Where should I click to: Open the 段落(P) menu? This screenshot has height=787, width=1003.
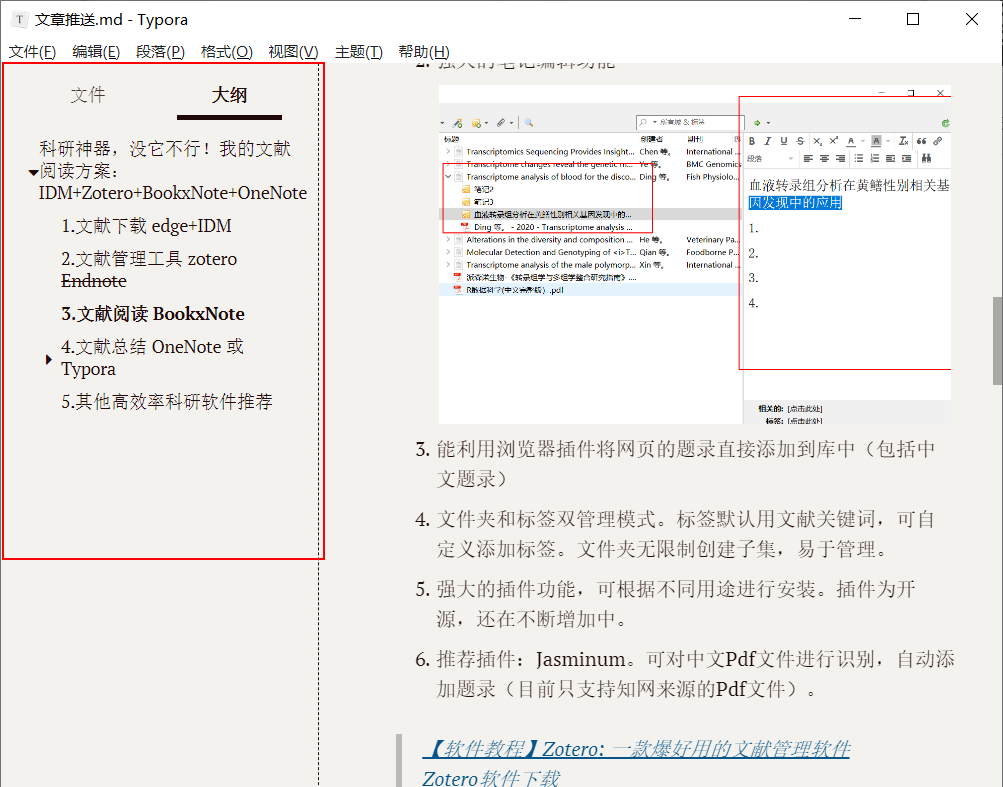click(x=161, y=51)
